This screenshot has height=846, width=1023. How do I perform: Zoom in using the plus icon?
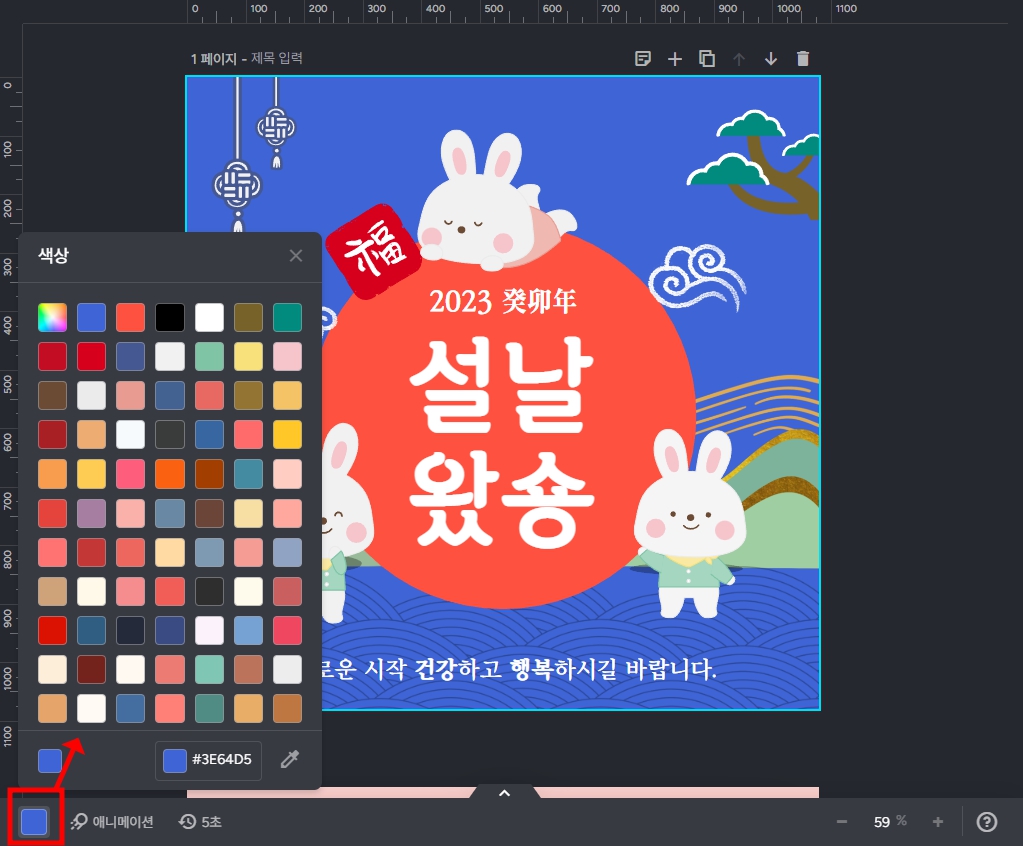(x=937, y=822)
